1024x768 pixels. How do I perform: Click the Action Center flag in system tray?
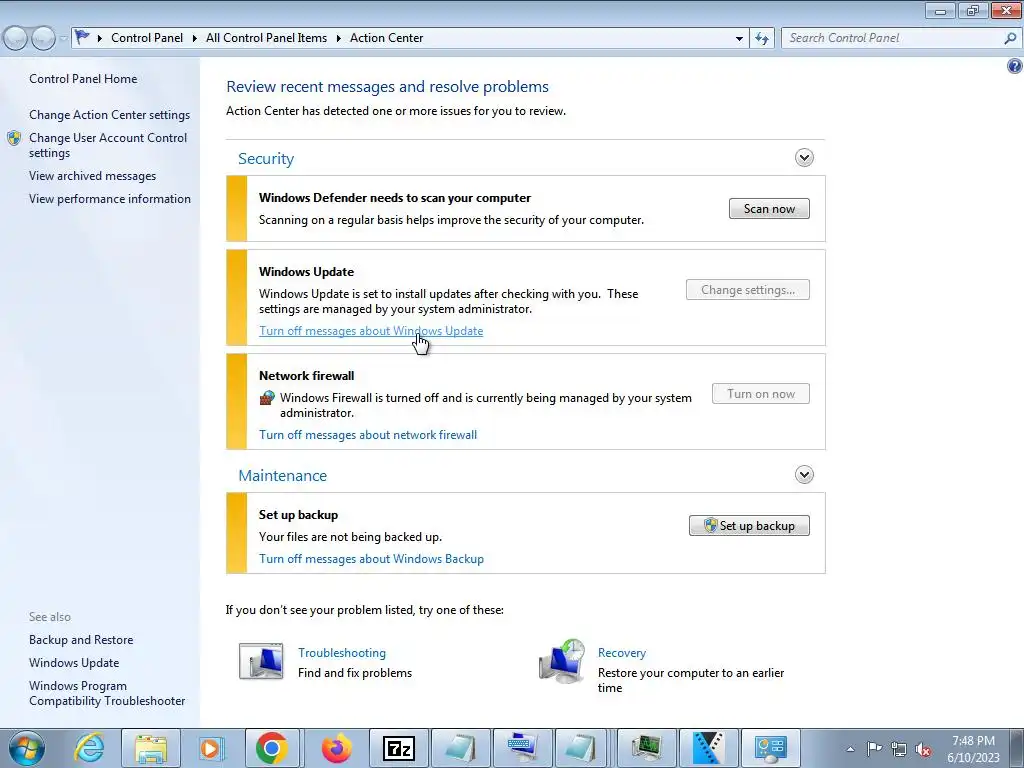[x=874, y=748]
